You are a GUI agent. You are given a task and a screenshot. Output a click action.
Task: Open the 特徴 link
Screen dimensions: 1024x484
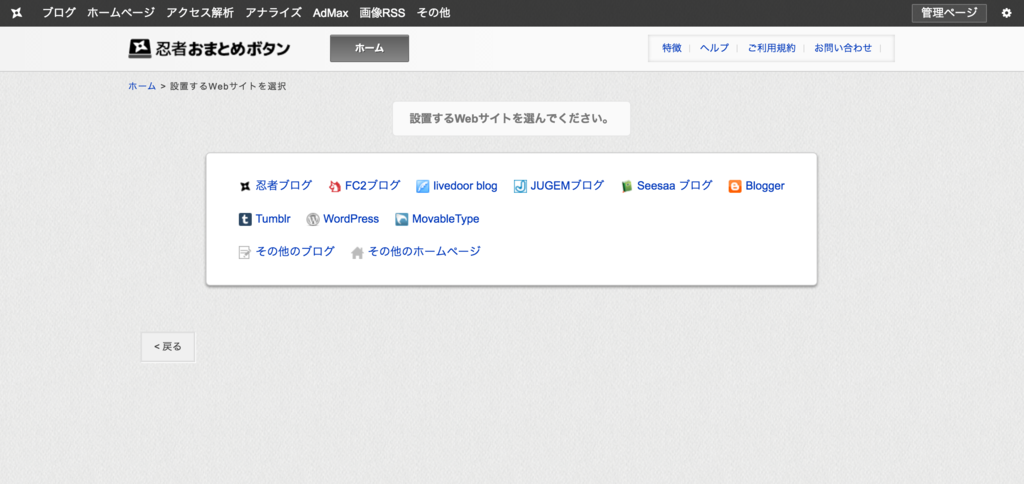(671, 48)
